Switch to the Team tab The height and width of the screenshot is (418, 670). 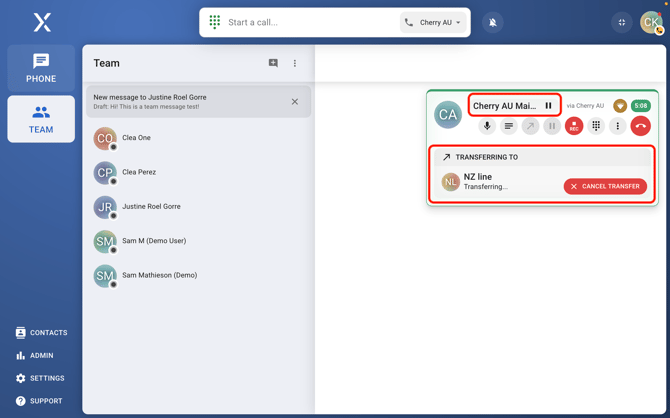click(x=41, y=119)
